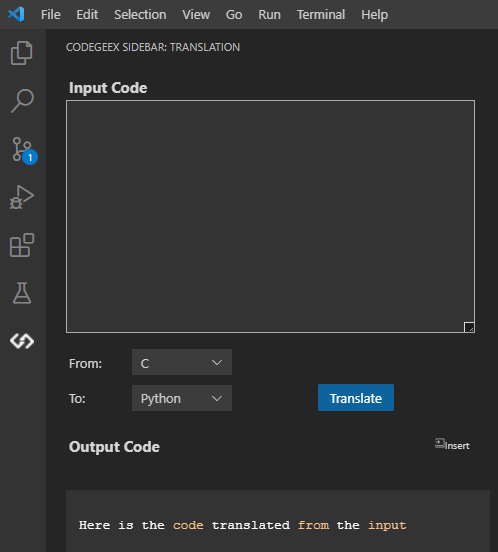This screenshot has width=498, height=552.
Task: Open the Explorer view in activity bar
Action: 22,53
